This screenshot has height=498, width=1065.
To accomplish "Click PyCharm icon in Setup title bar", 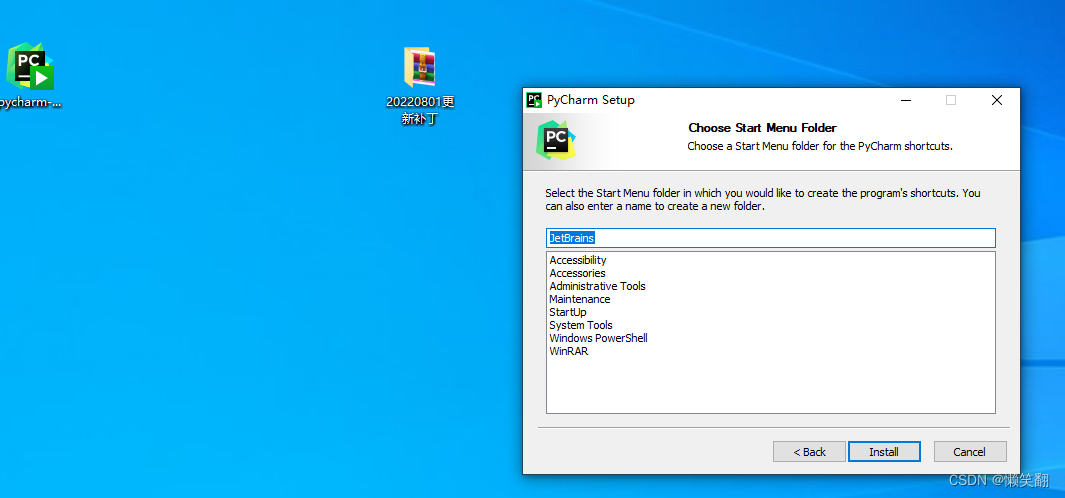I will pos(534,100).
